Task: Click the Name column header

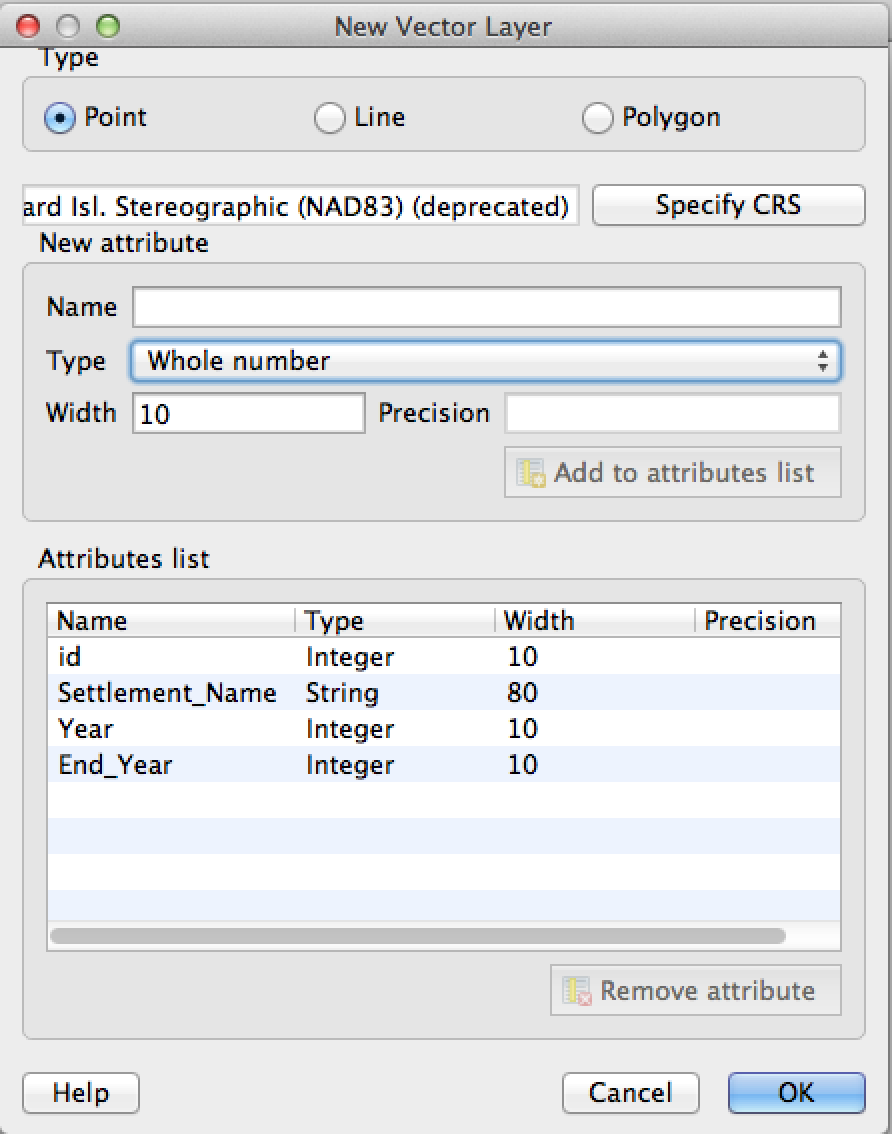Action: click(x=170, y=621)
